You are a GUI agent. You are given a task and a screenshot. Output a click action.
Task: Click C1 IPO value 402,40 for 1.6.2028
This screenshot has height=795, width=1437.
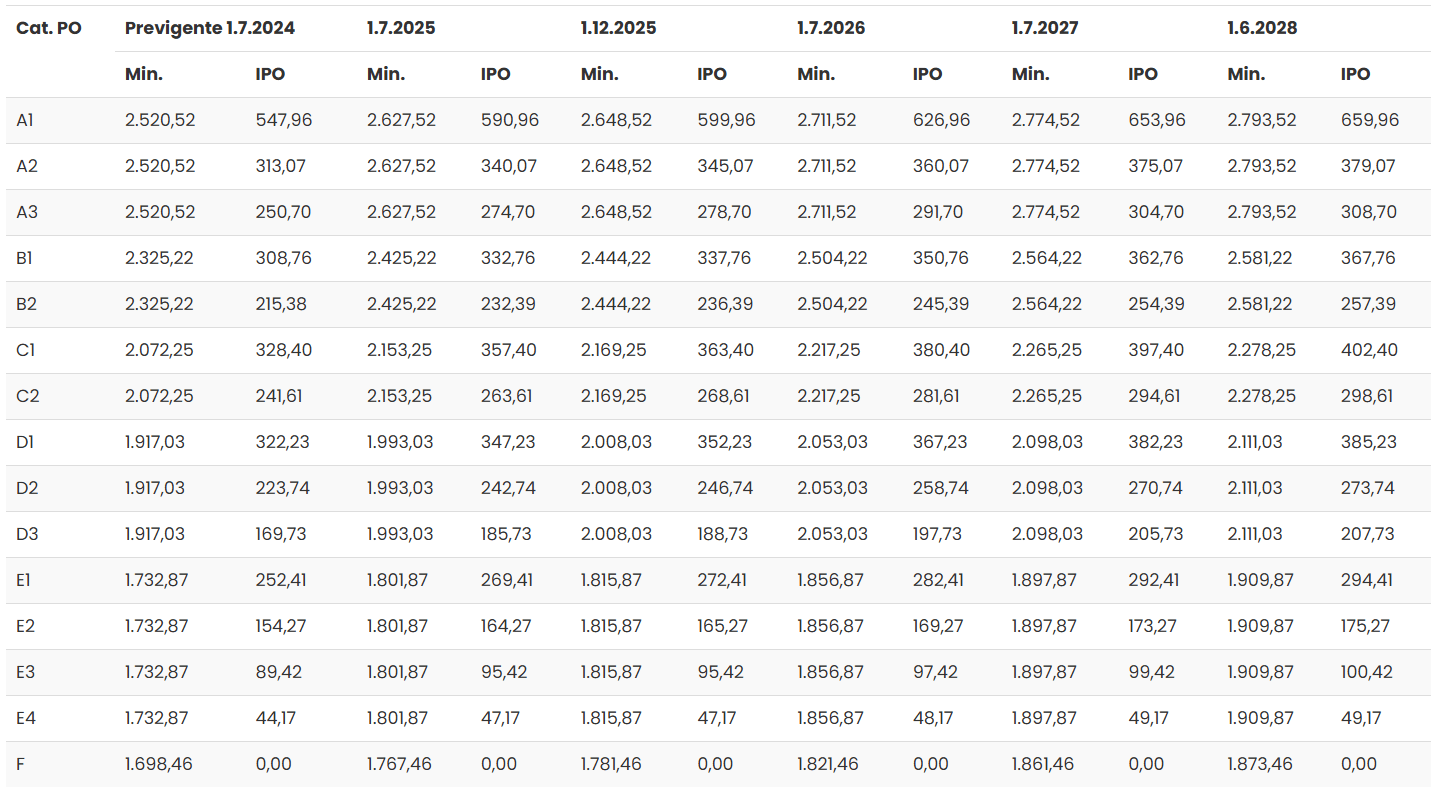(1370, 350)
